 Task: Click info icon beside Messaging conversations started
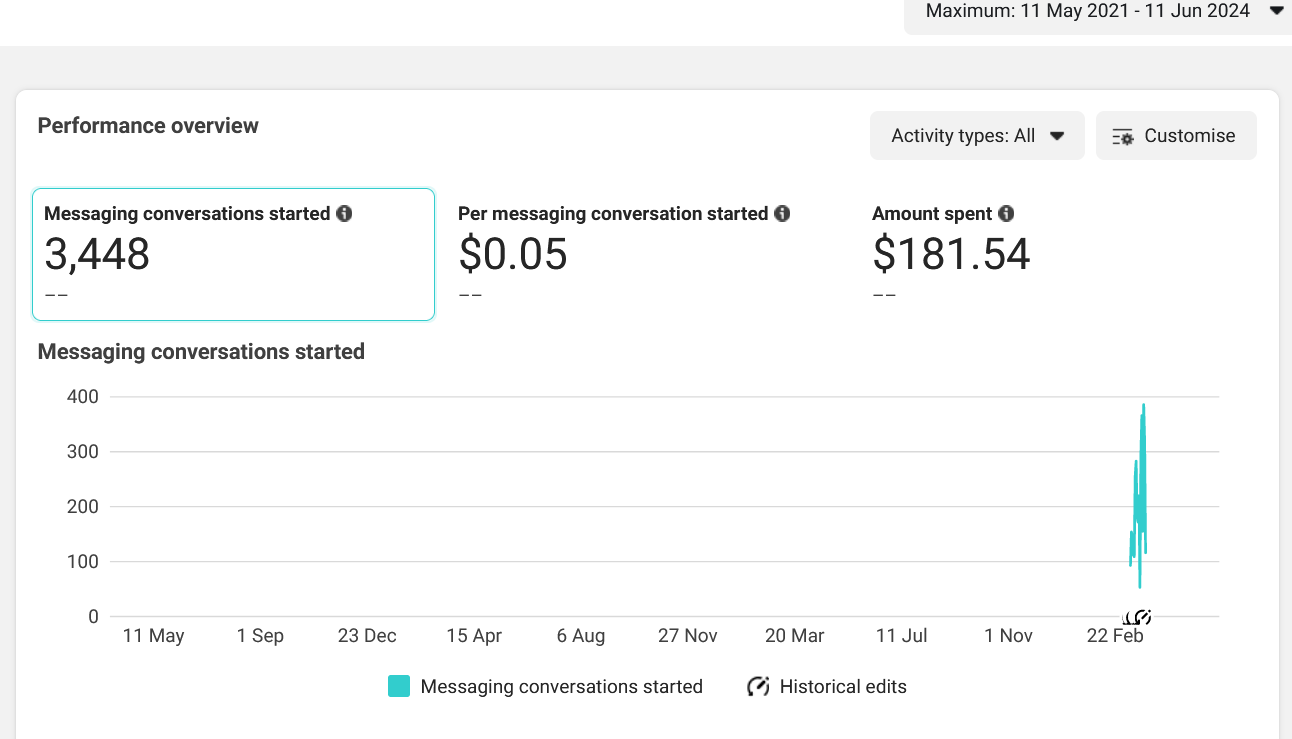pyautogui.click(x=344, y=213)
